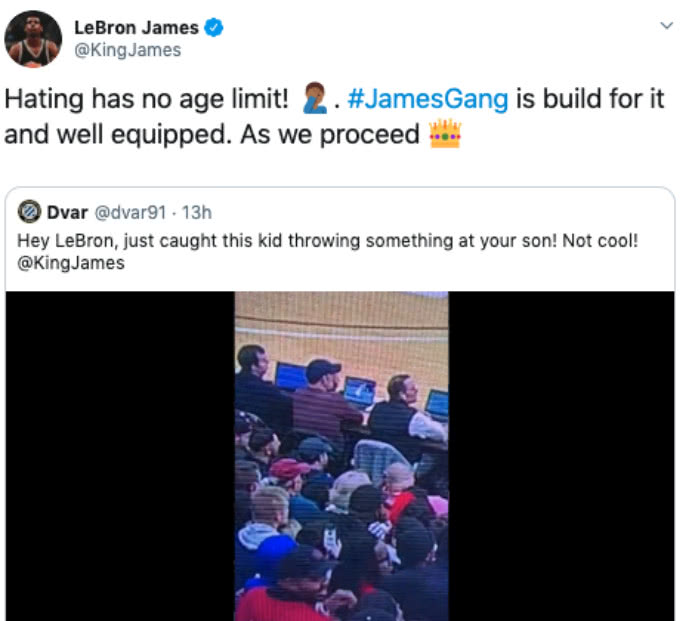Image resolution: width=692 pixels, height=621 pixels.
Task: Open the LeBron James display name
Action: pyautogui.click(x=136, y=28)
